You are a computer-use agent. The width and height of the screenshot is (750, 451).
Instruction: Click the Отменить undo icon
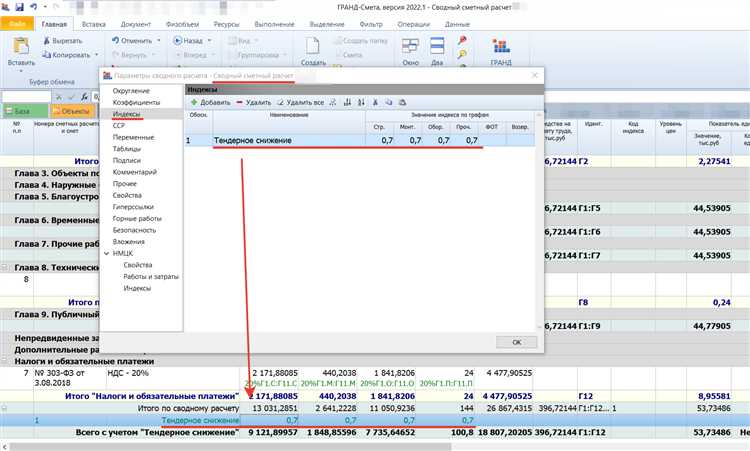pyautogui.click(x=113, y=40)
